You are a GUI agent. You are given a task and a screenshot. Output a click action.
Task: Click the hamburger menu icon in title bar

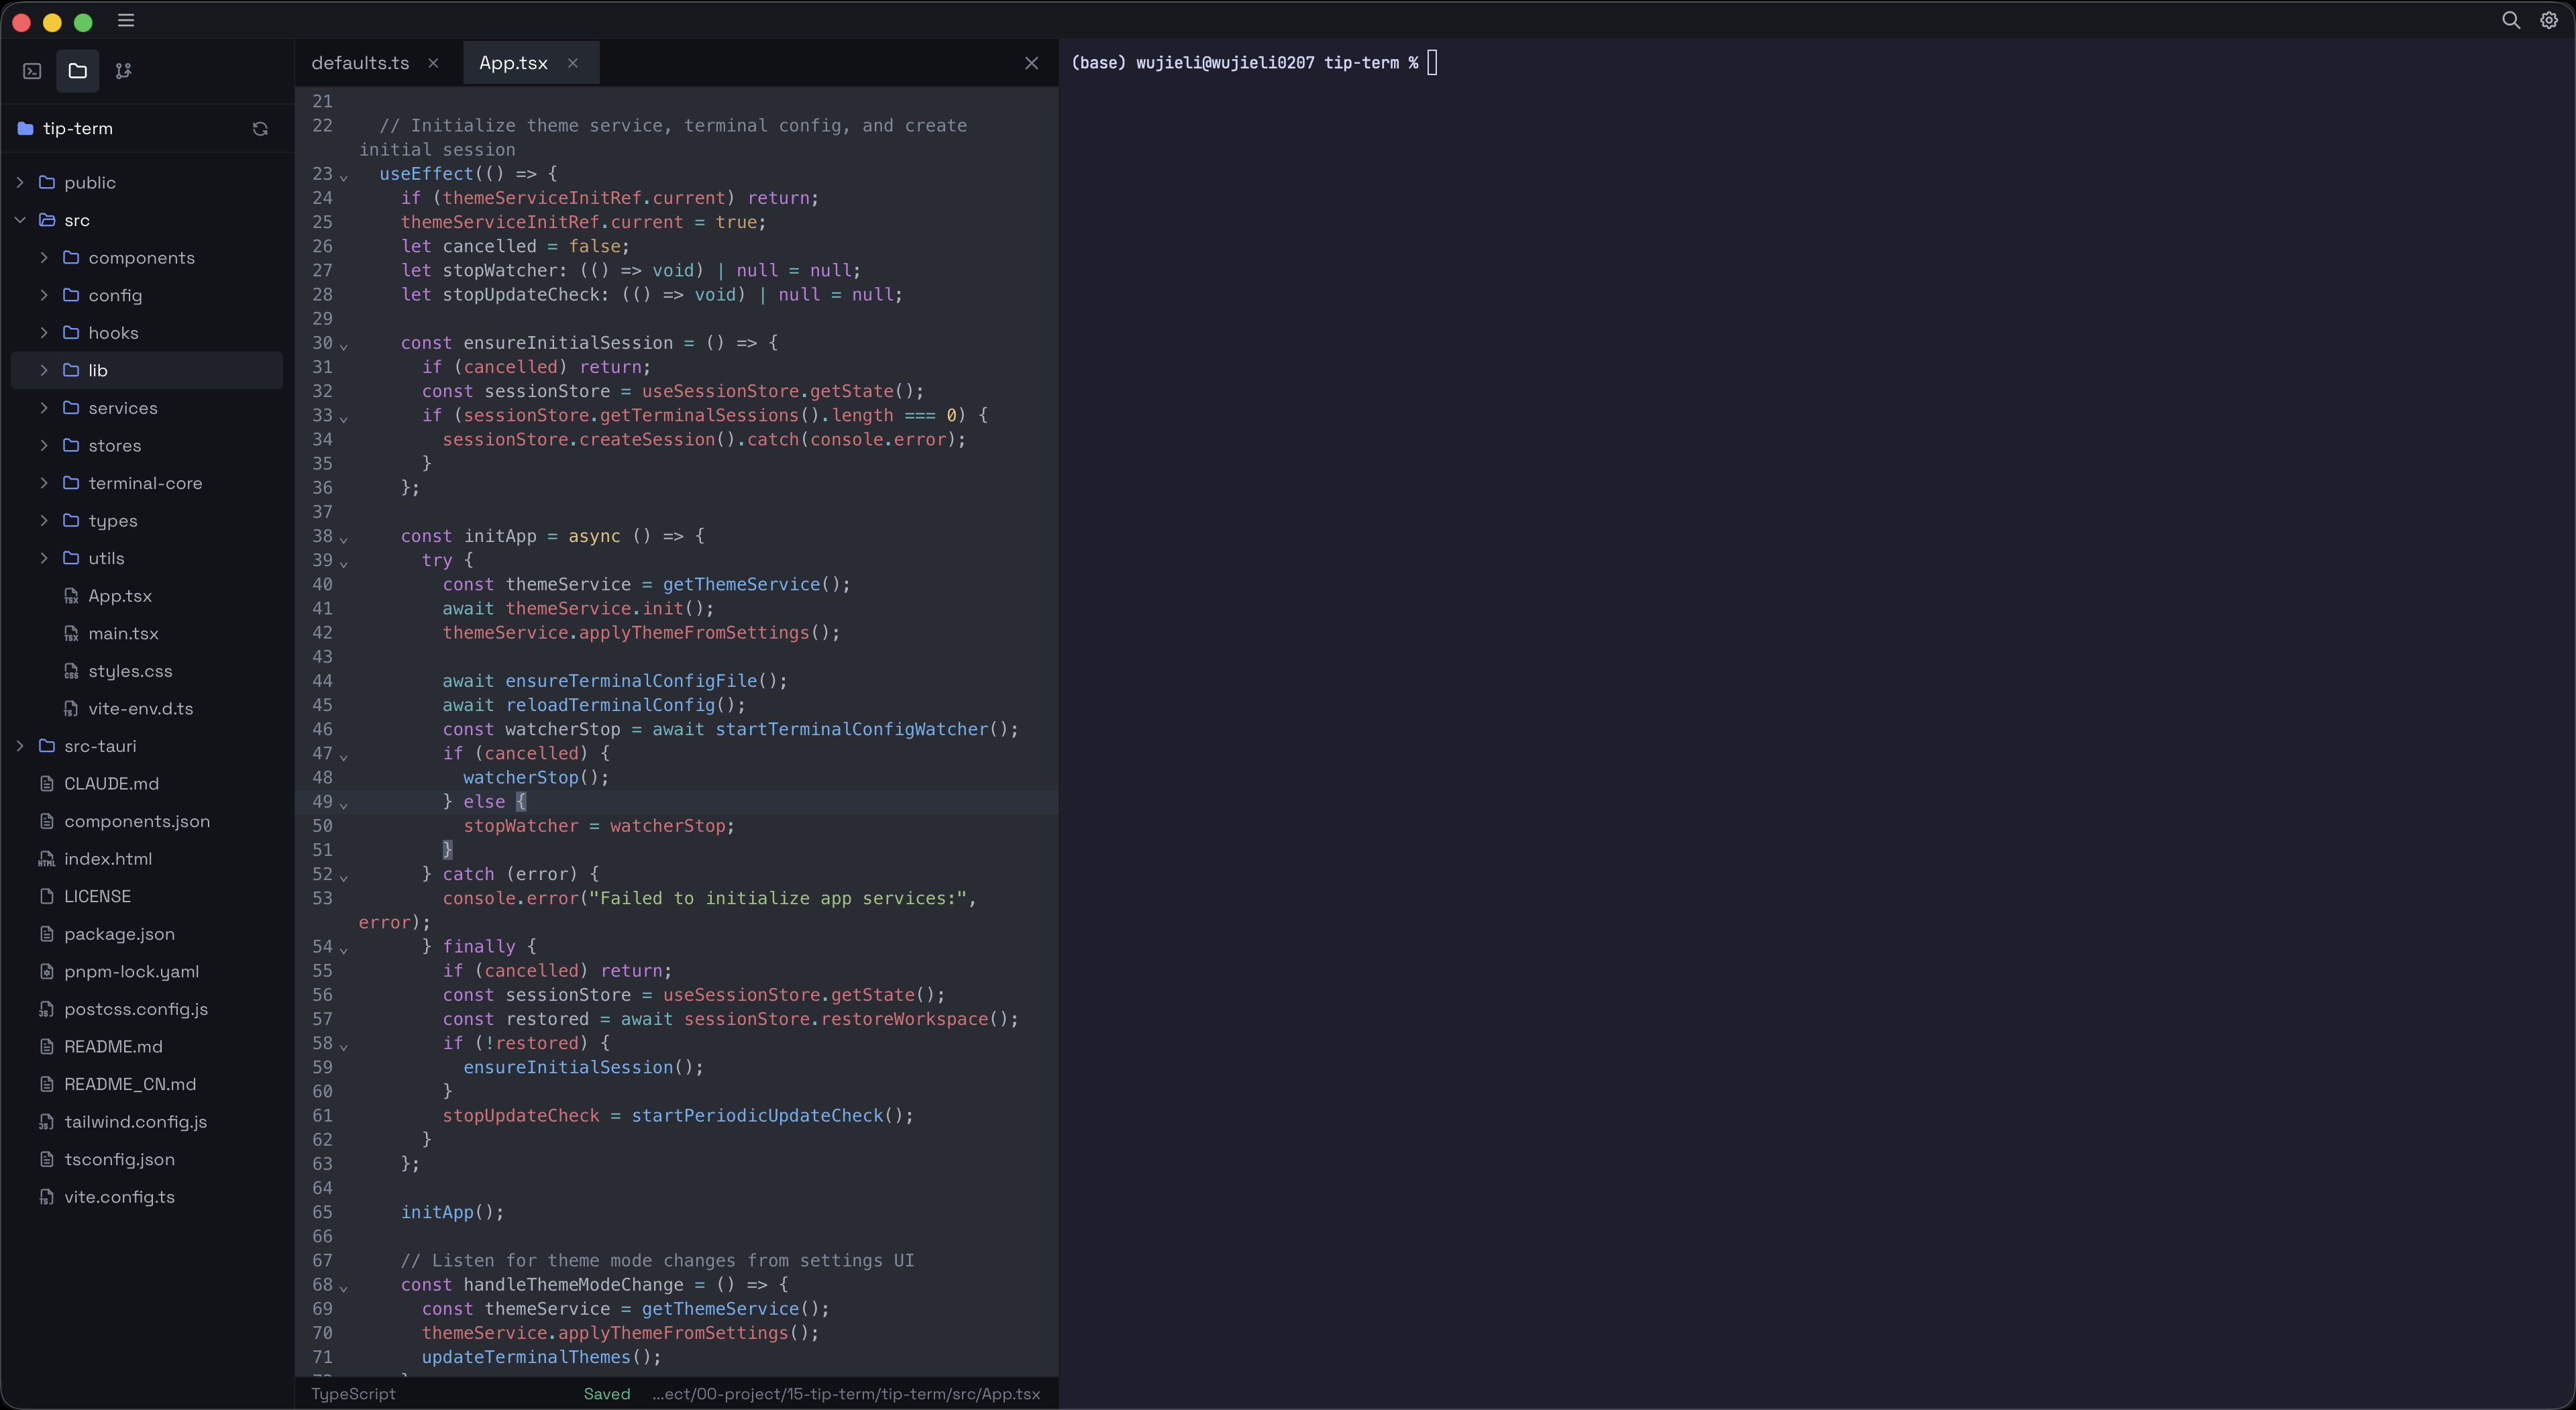(126, 21)
